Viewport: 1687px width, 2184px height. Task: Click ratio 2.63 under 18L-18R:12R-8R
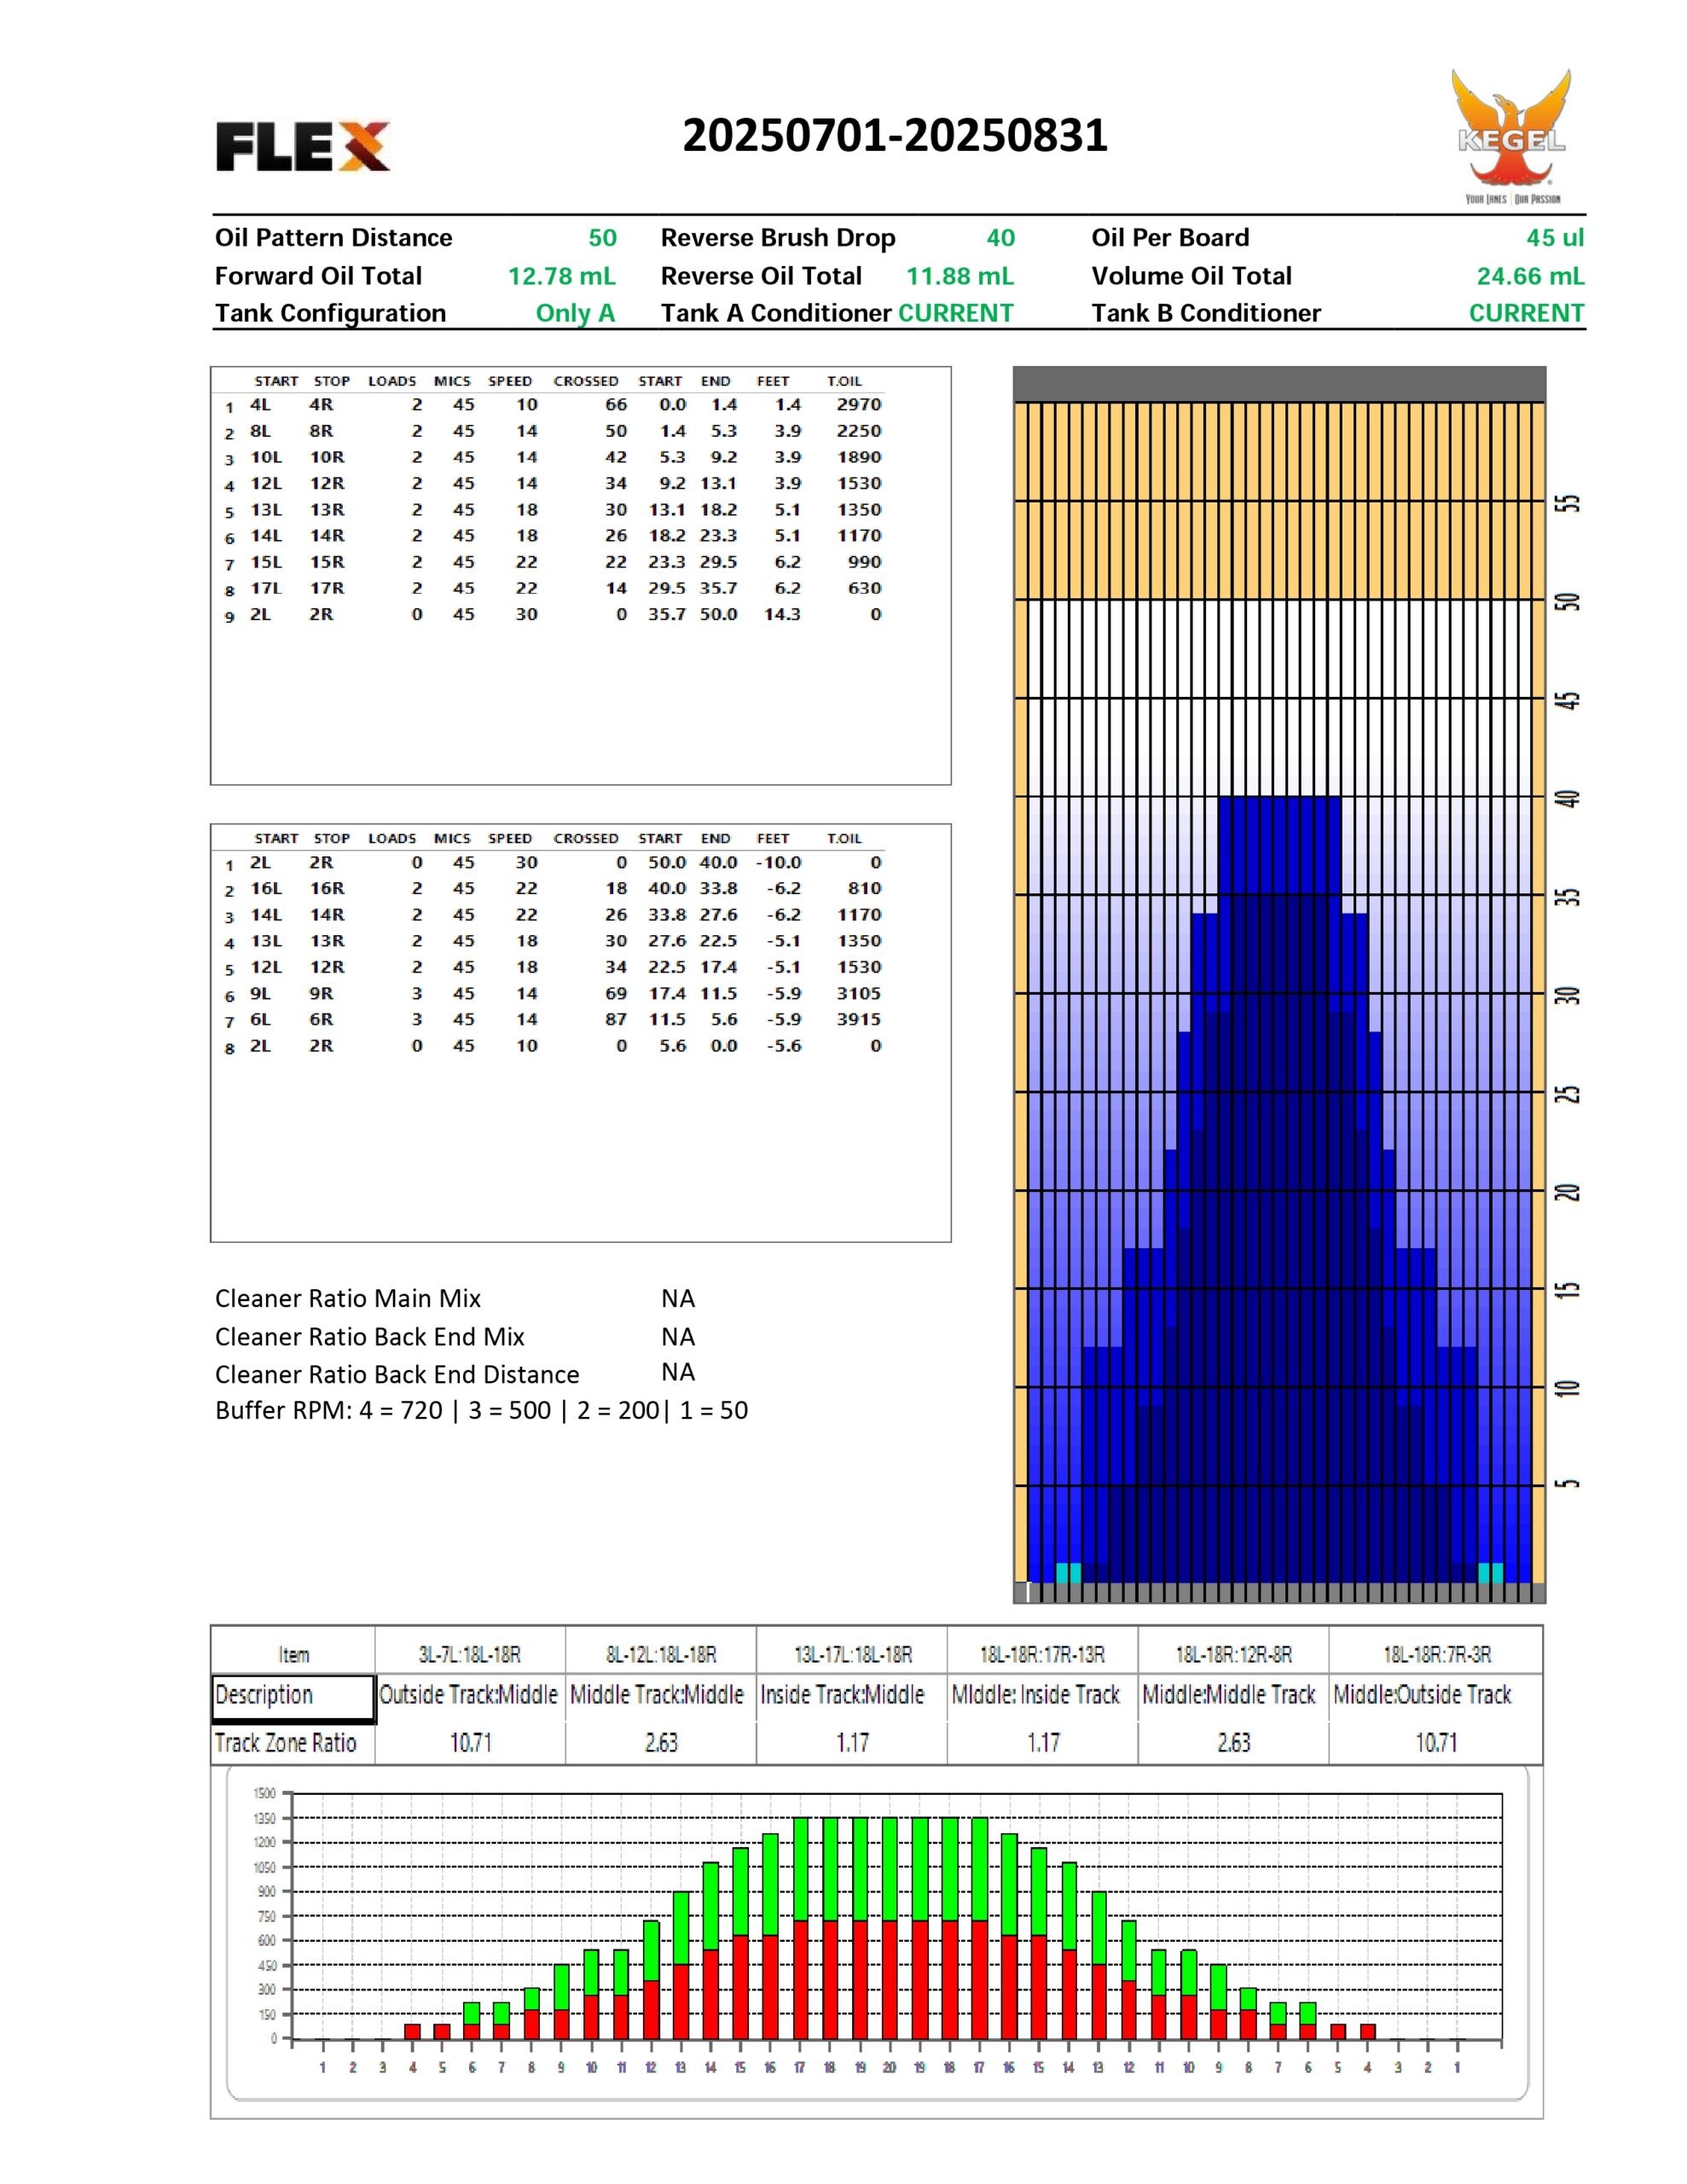tap(1233, 1743)
